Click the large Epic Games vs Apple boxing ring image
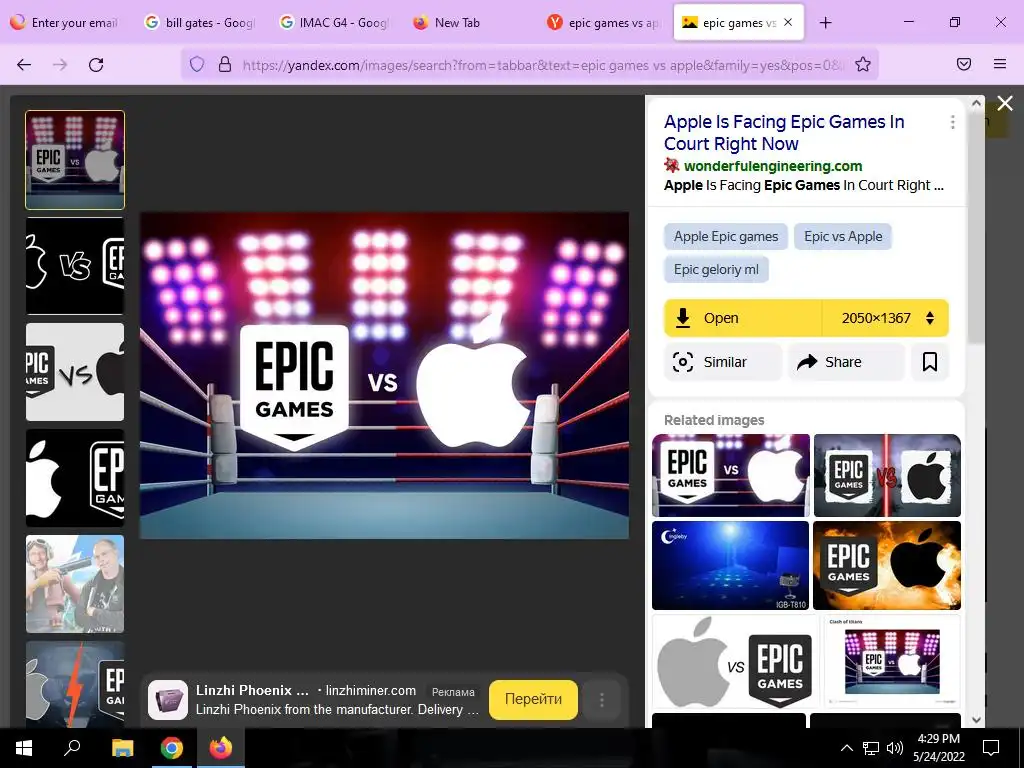Screen dimensions: 1024x768 coord(385,376)
